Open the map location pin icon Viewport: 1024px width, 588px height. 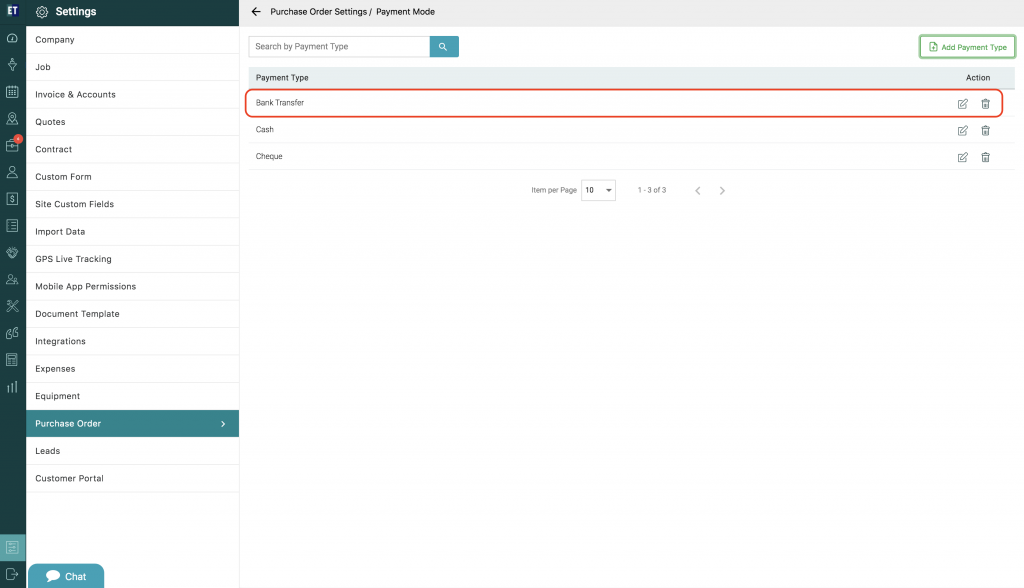tap(12, 118)
